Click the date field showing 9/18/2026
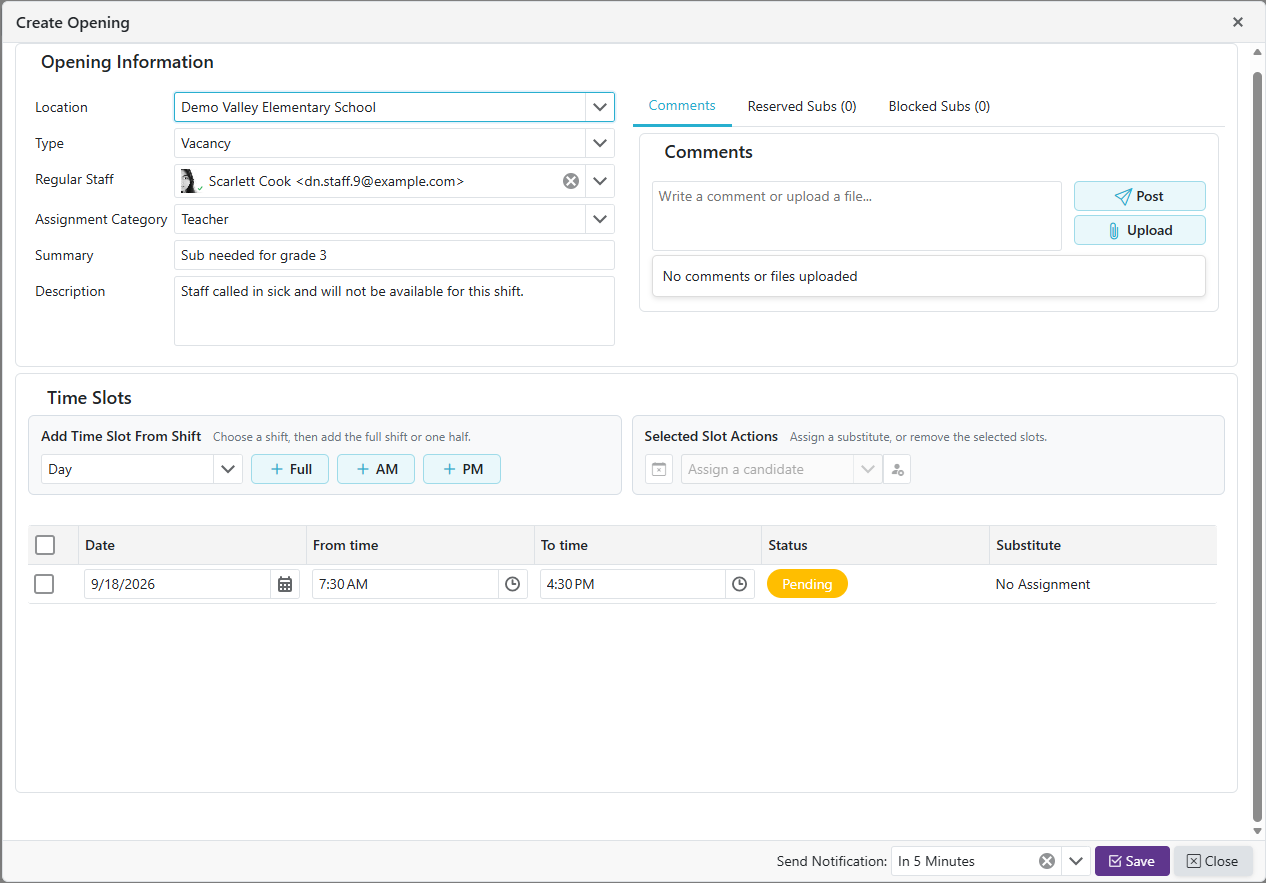Viewport: 1266px width, 883px height. (x=177, y=584)
